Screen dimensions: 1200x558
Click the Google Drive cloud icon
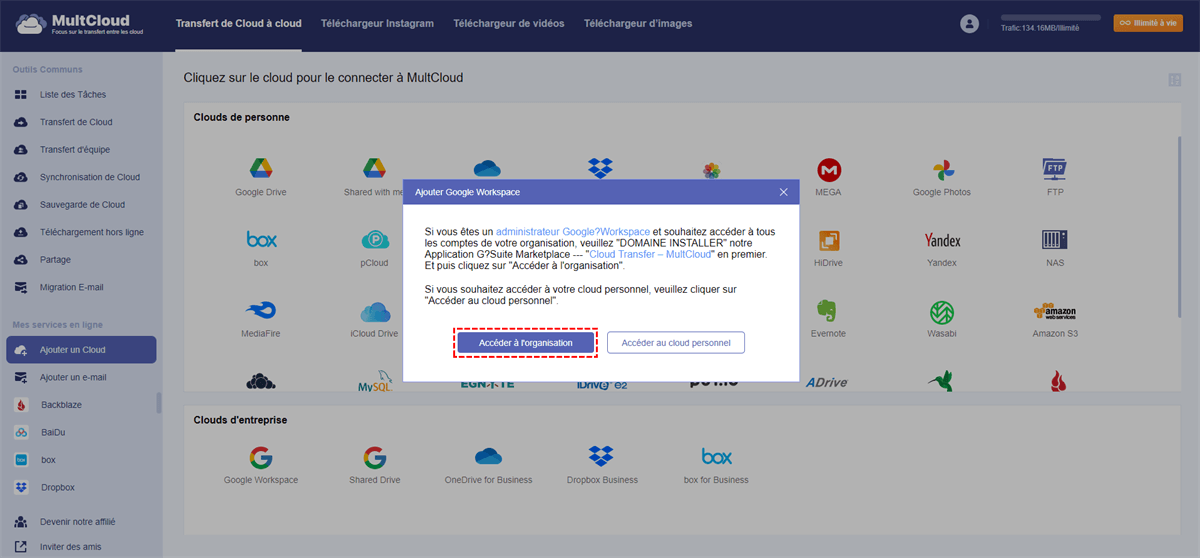point(261,169)
